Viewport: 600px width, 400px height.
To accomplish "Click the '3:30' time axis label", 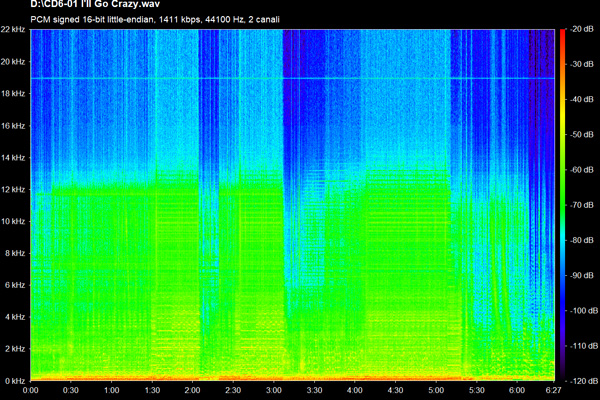I will (x=314, y=390).
